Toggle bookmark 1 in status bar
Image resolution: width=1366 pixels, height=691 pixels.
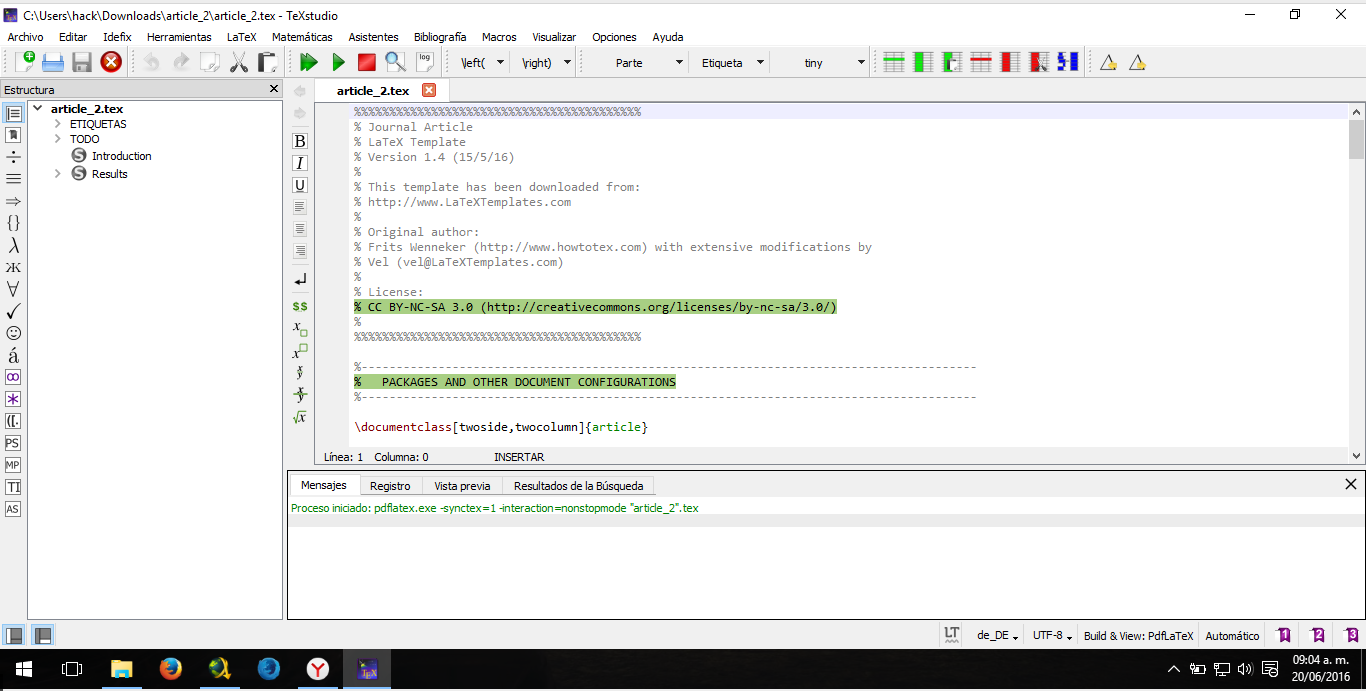point(1284,635)
